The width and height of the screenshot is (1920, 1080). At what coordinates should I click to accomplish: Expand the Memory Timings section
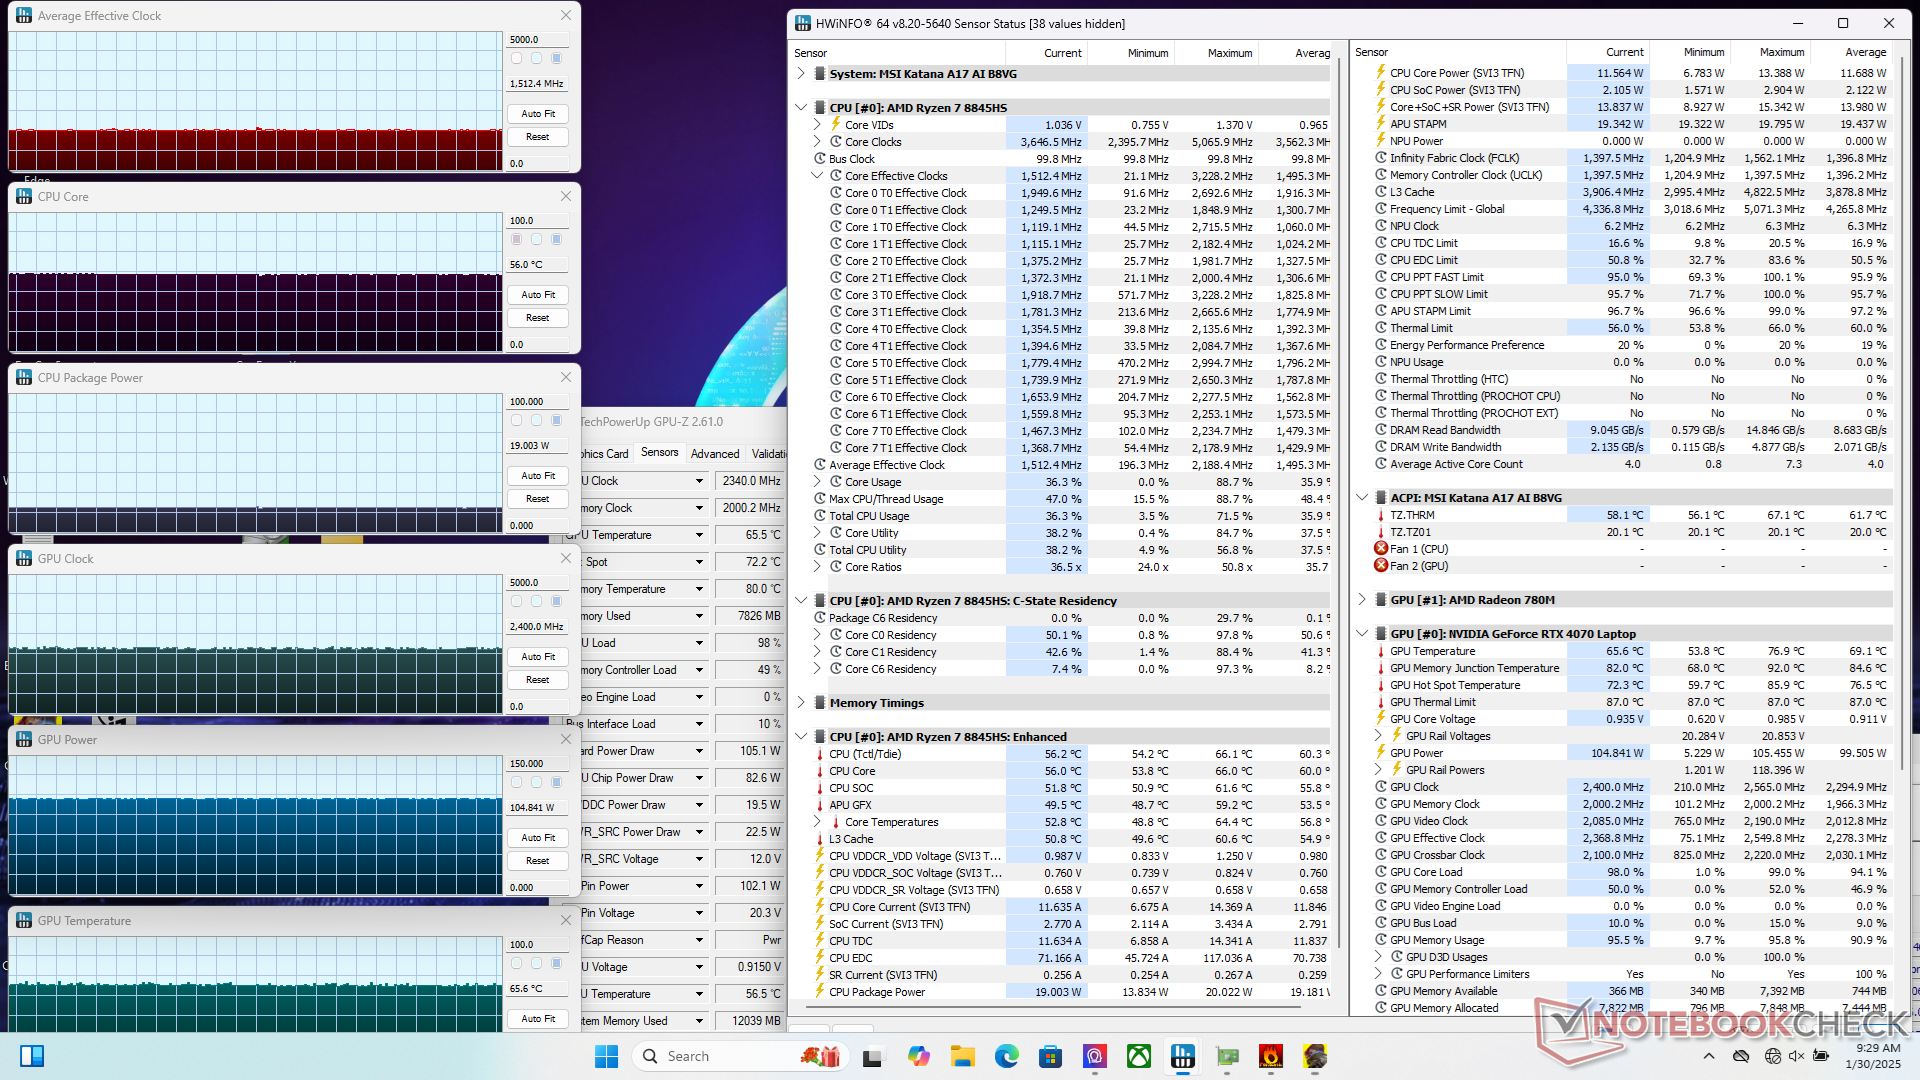click(x=801, y=702)
